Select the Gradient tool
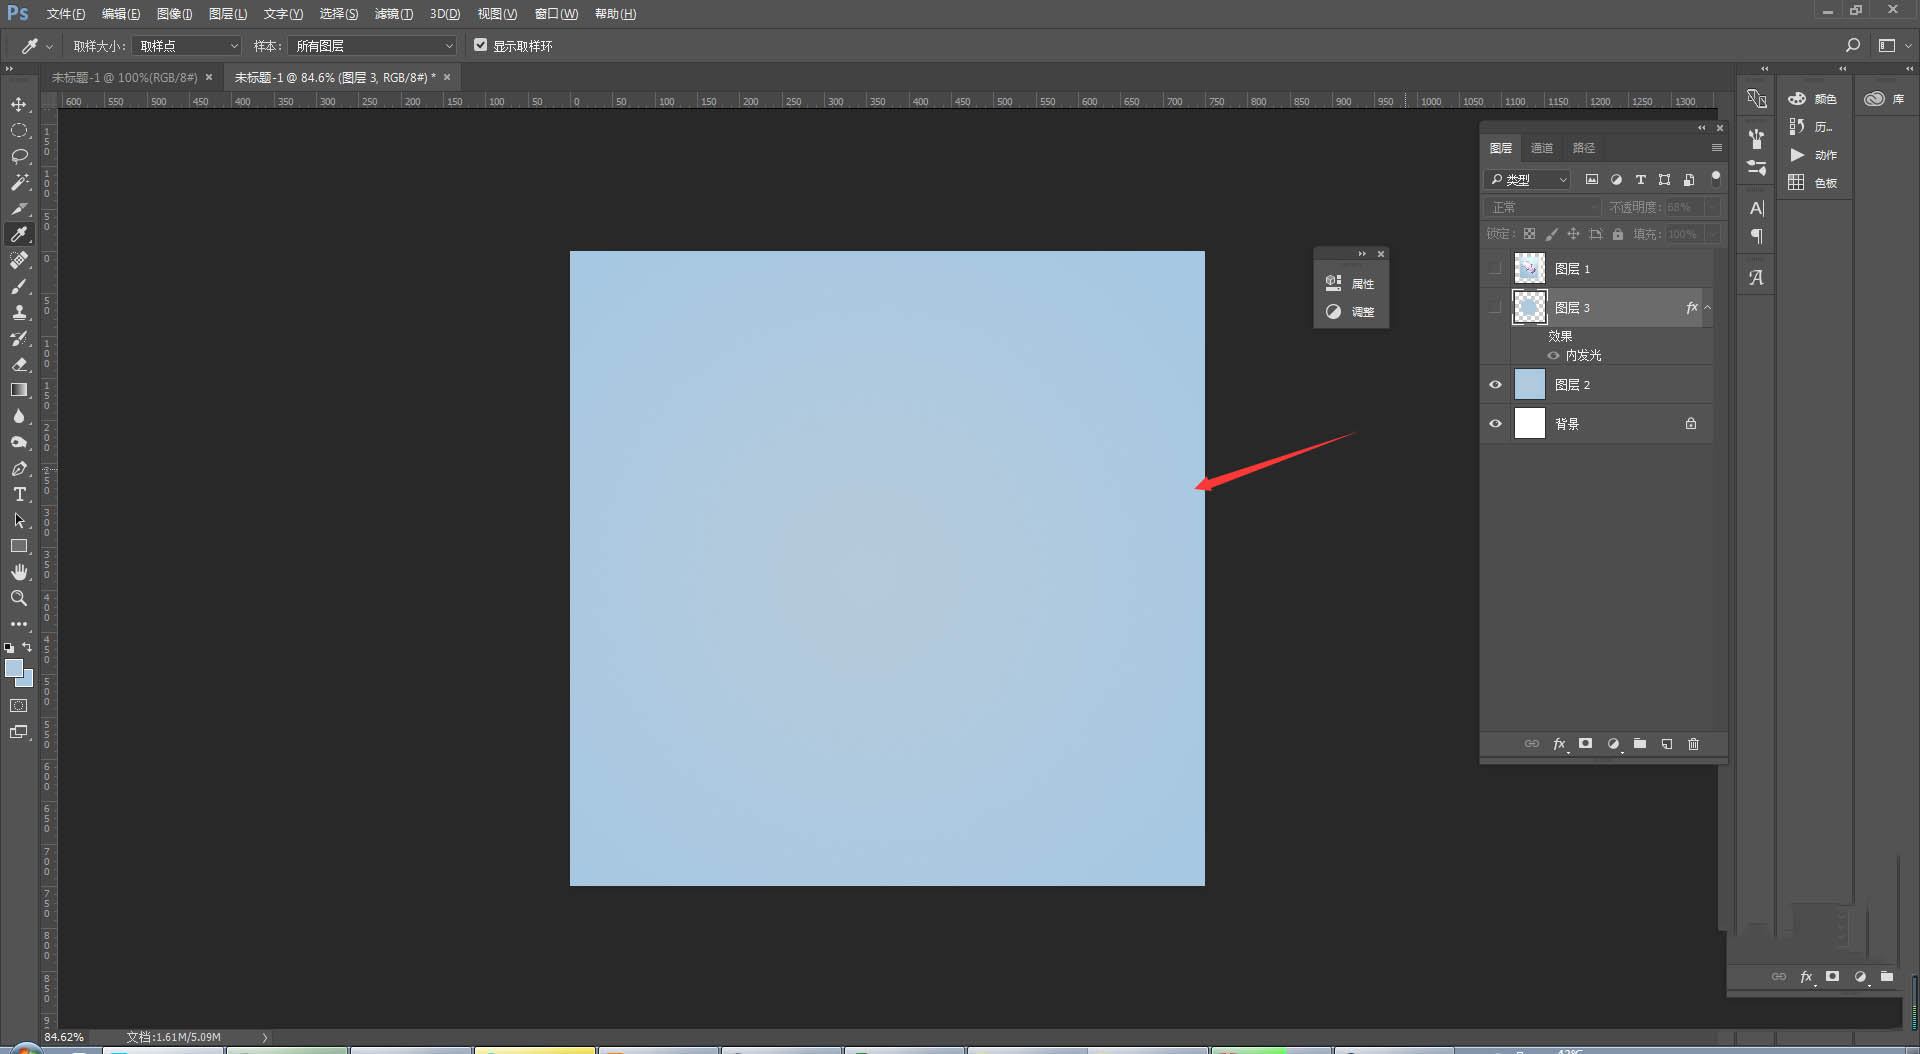Screen dimensions: 1920x1054 coord(19,390)
